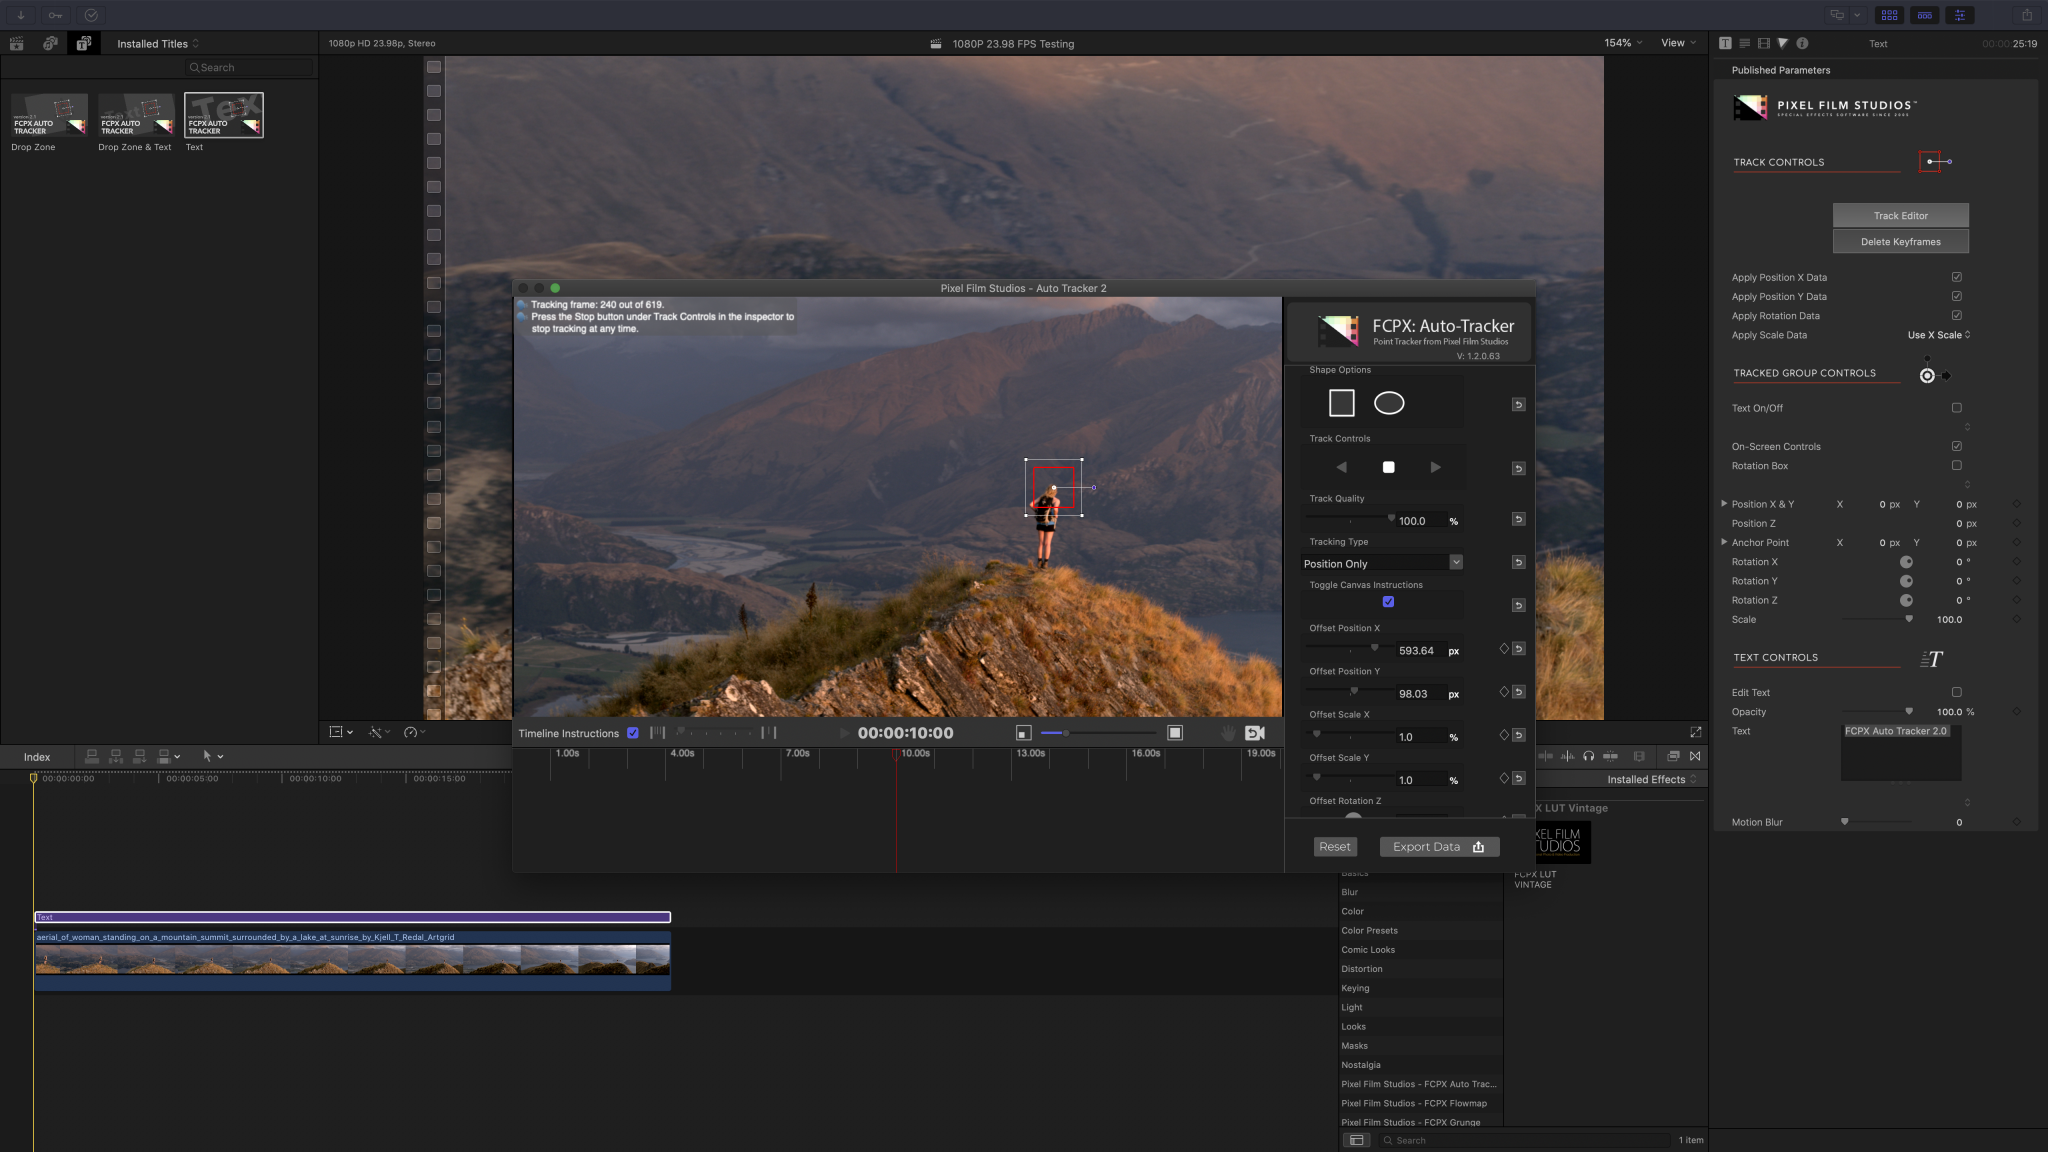Image resolution: width=2048 pixels, height=1152 pixels.
Task: Select the Drop Zone title thumbnail
Action: click(49, 115)
